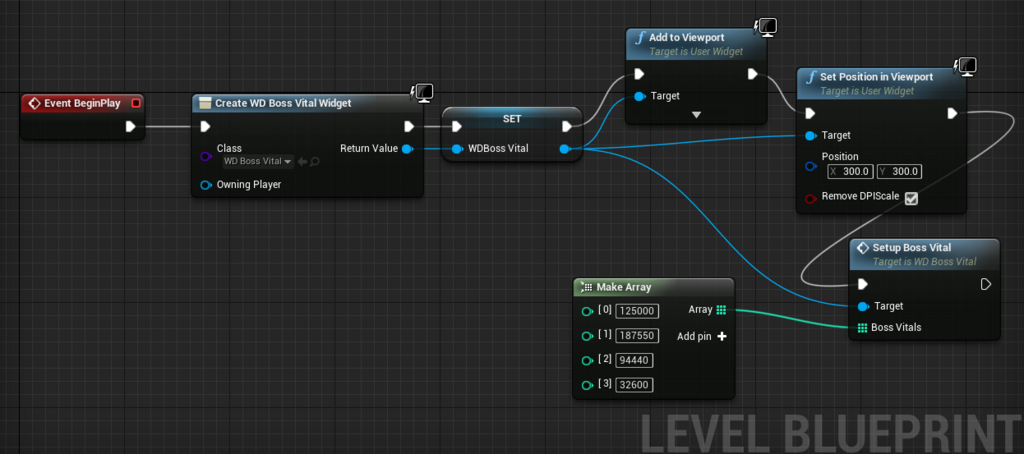The width and height of the screenshot is (1024, 454).
Task: Click Make Array element [2] pin
Action: tap(586, 360)
